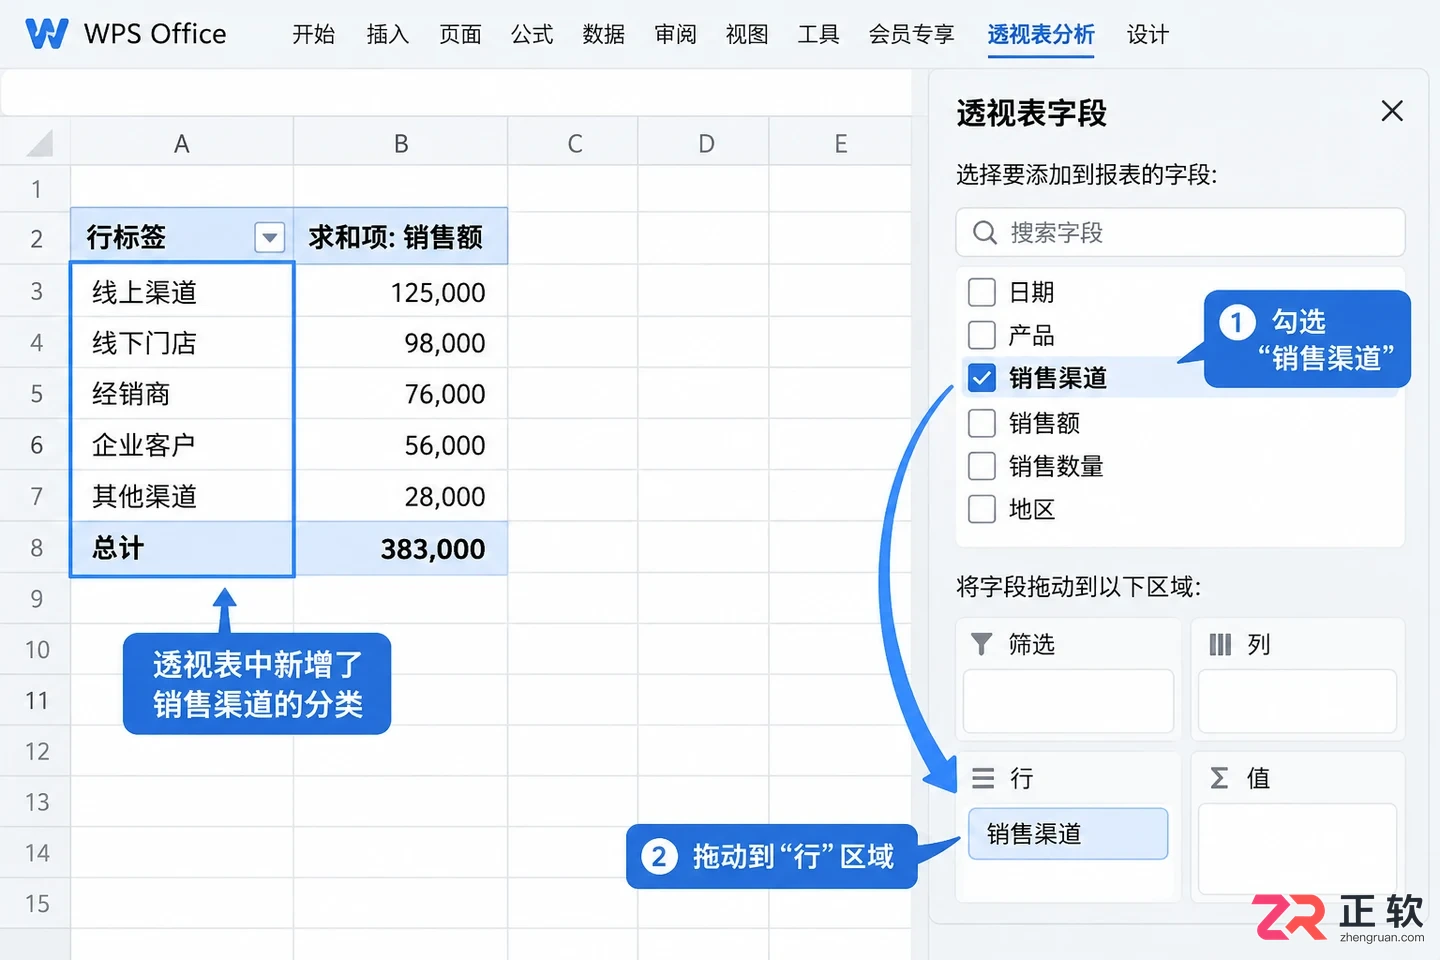
Task: Click the empty 筛选 drop area box
Action: coord(1068,702)
